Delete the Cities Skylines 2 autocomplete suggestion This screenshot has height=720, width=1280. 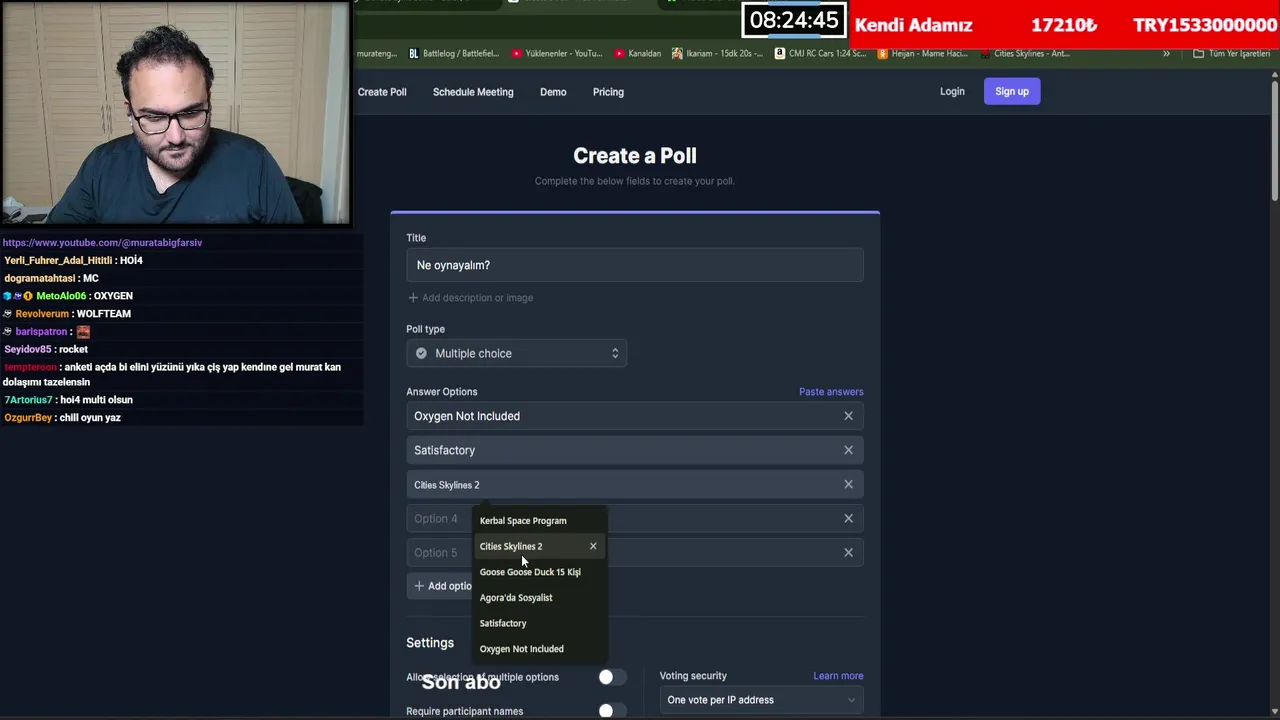(x=593, y=546)
